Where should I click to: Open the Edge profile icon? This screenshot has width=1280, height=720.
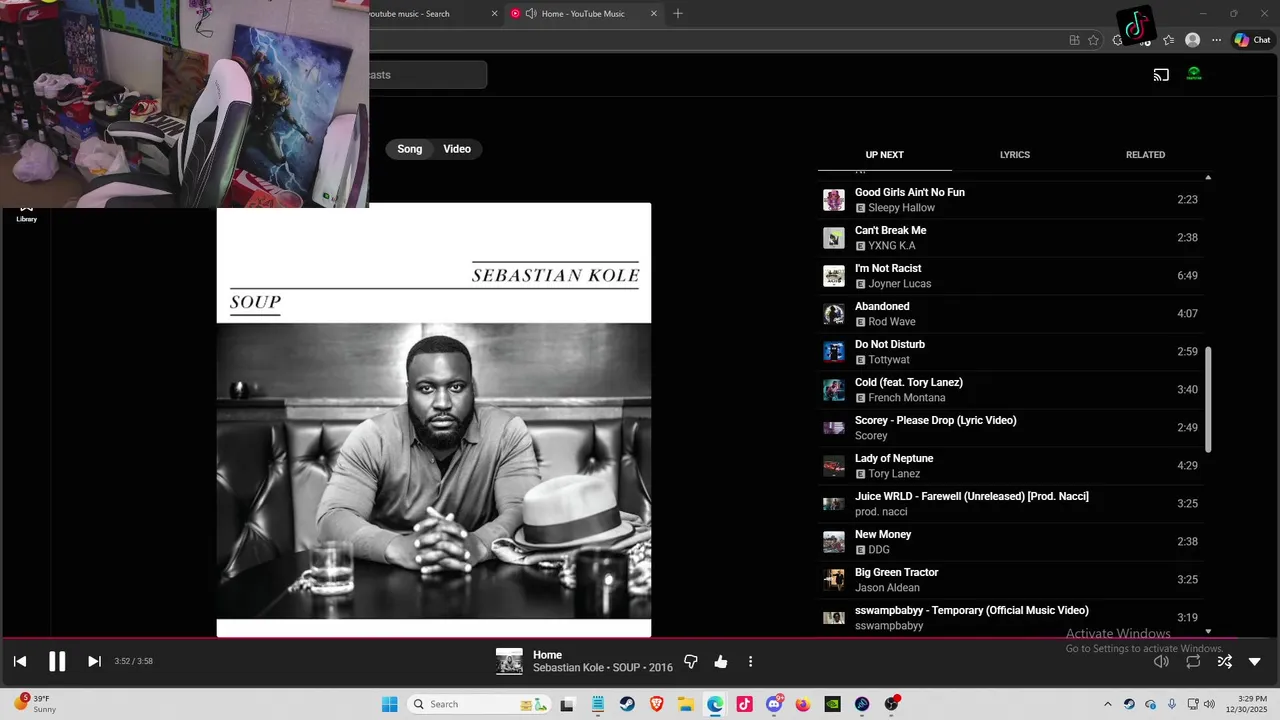[x=1192, y=40]
